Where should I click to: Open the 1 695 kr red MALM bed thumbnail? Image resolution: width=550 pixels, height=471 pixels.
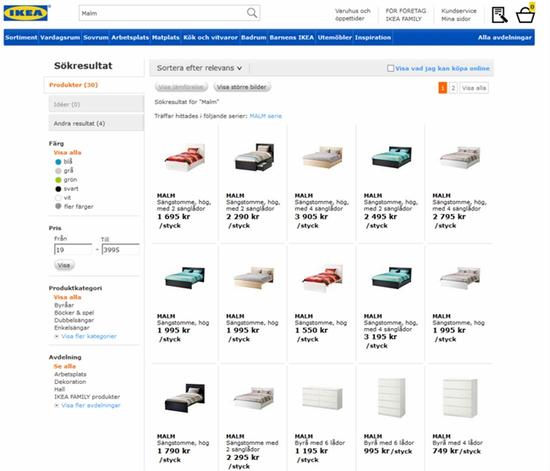(185, 157)
